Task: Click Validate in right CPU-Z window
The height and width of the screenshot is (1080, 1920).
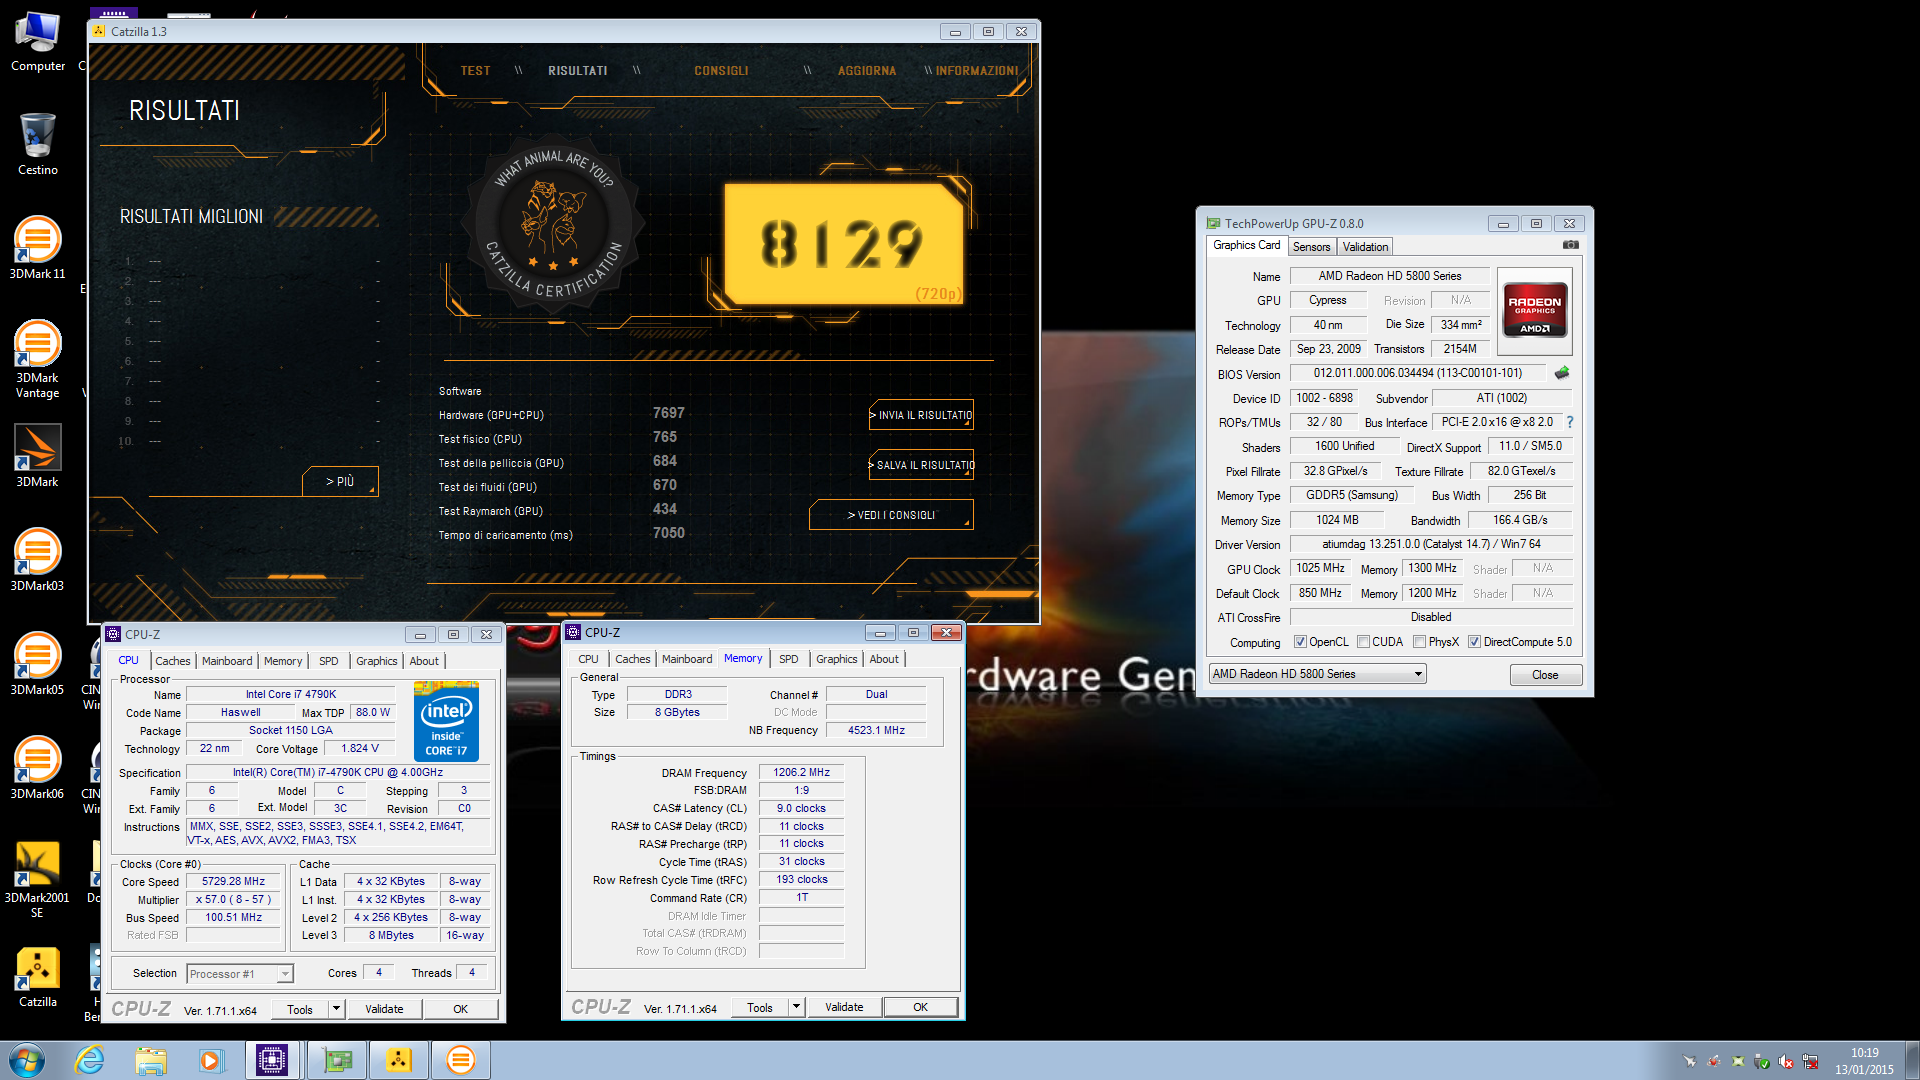Action: (x=844, y=1007)
